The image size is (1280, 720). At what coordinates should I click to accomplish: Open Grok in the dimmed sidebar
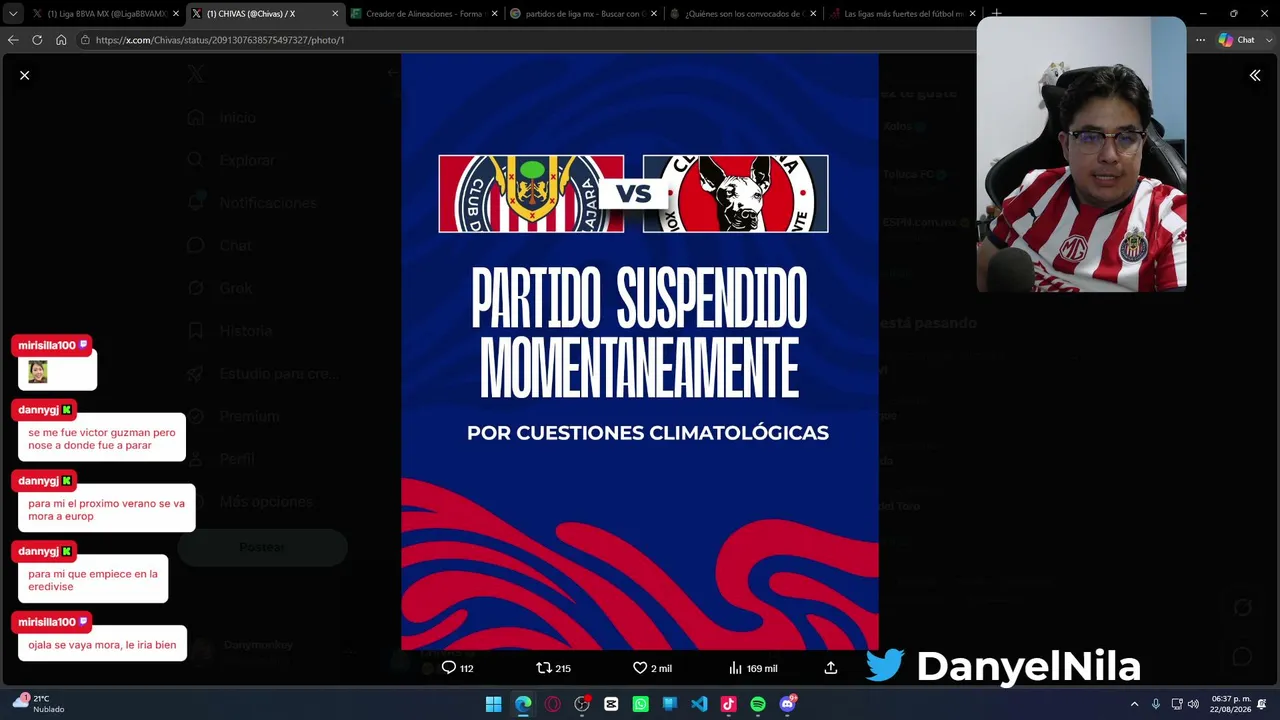pyautogui.click(x=221, y=288)
